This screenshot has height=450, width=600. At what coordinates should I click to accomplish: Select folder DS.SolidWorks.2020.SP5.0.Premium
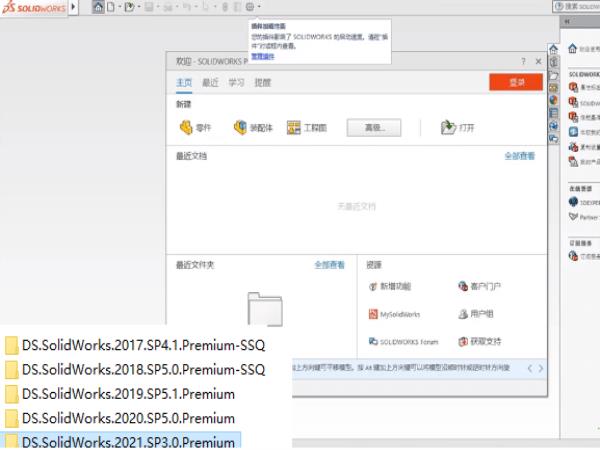120,418
